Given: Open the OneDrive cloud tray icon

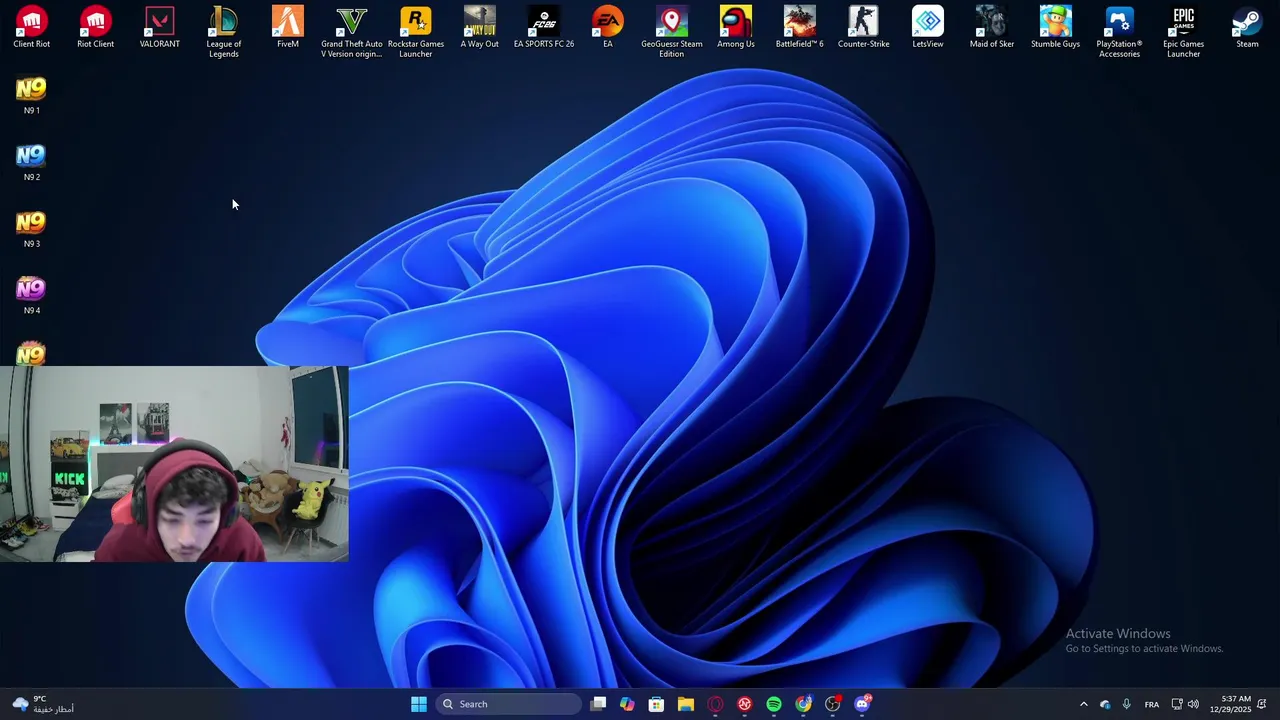Looking at the screenshot, I should [x=1105, y=704].
